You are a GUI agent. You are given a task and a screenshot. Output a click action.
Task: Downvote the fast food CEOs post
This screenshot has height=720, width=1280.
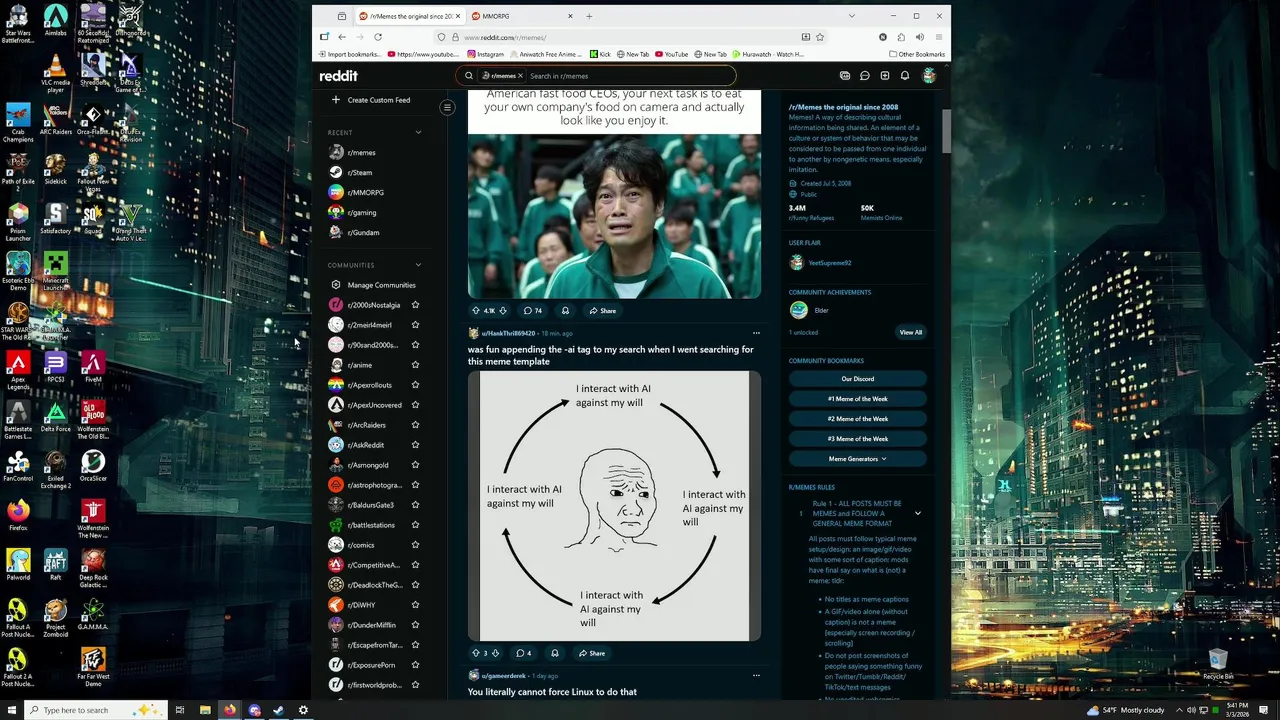click(502, 311)
